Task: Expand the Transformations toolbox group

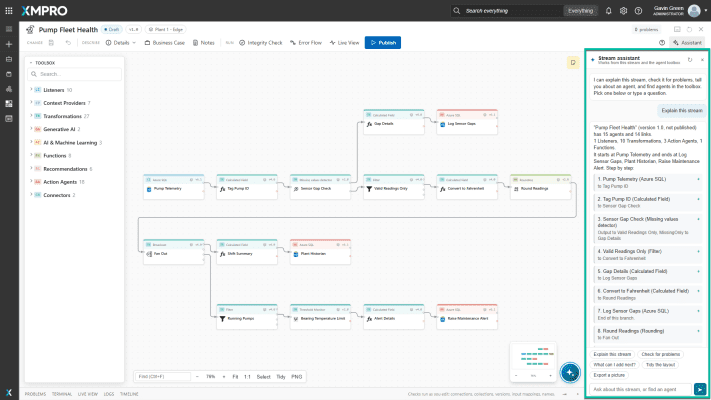Action: [58, 116]
